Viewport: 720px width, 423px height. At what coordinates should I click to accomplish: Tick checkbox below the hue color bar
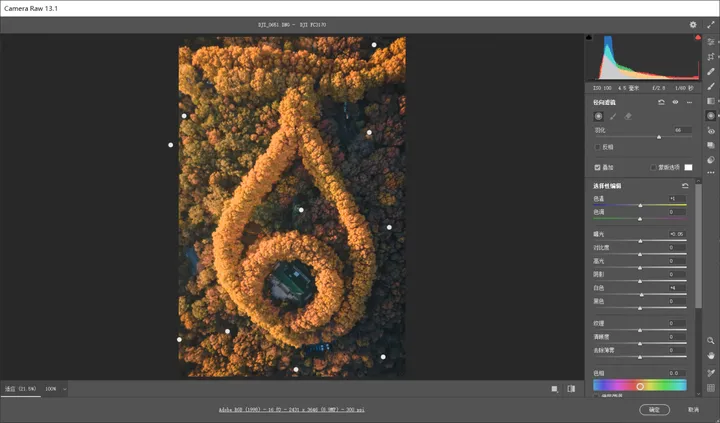pos(596,395)
